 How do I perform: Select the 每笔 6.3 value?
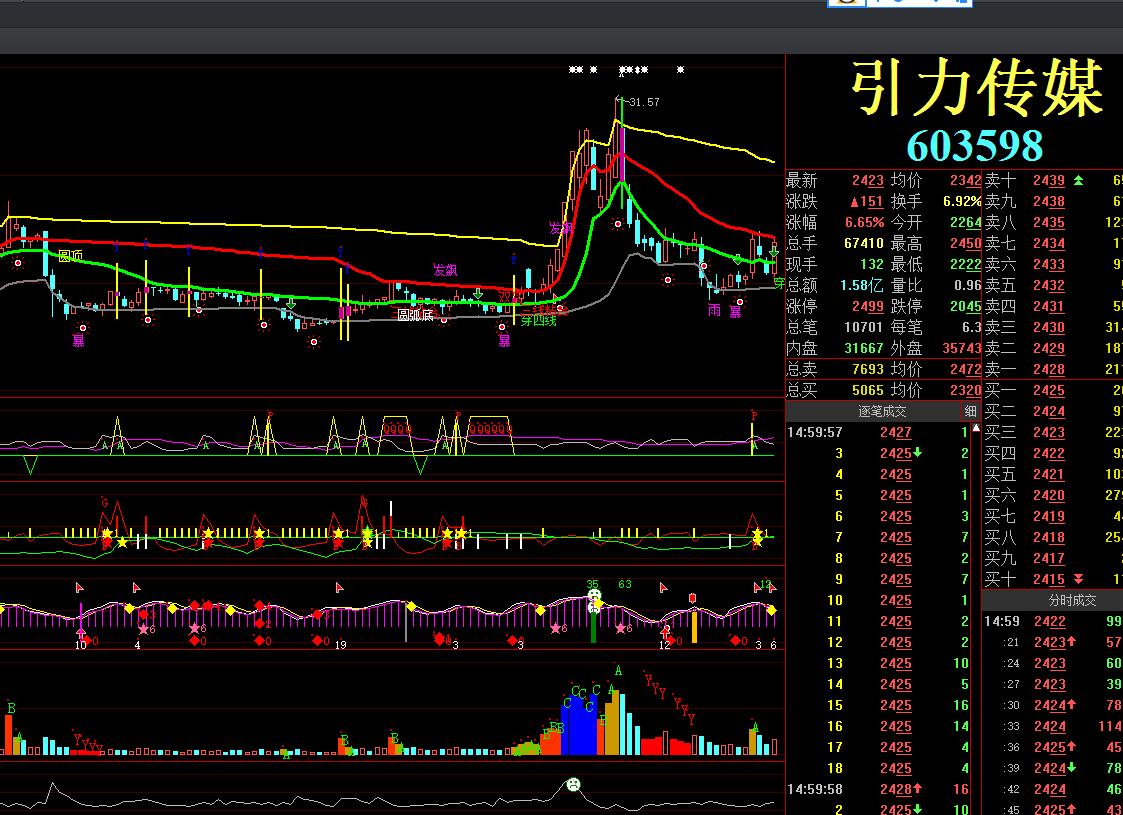(x=971, y=327)
